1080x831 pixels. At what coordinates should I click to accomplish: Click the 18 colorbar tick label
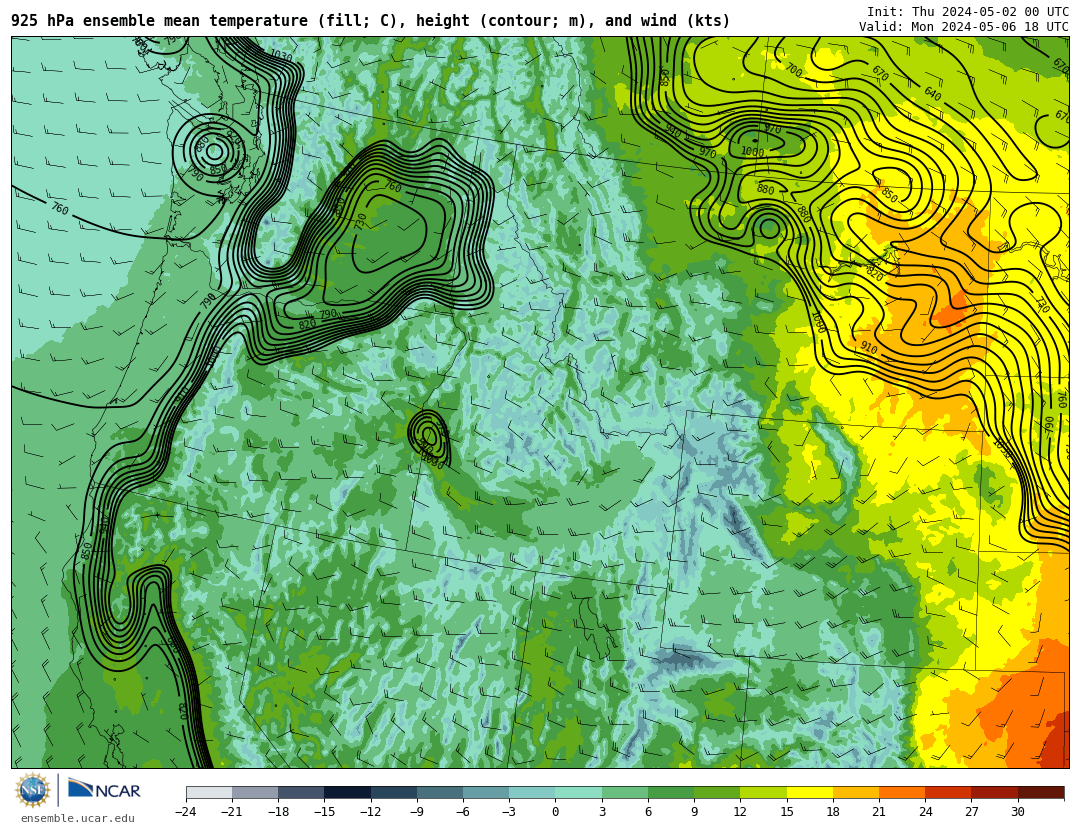click(833, 812)
